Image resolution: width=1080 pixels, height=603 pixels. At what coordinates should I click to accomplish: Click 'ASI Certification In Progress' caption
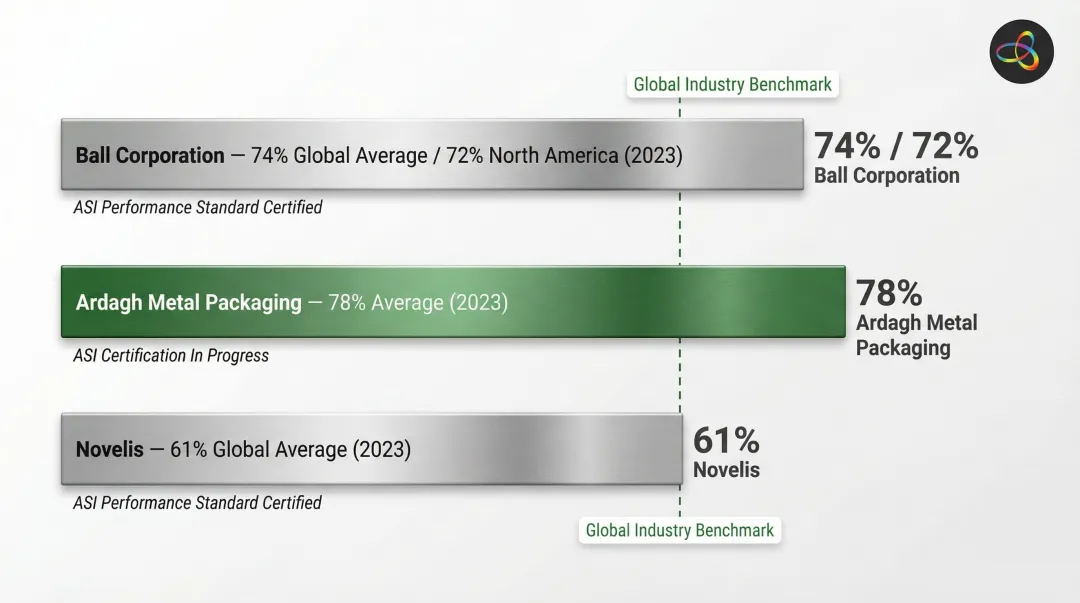click(x=171, y=356)
